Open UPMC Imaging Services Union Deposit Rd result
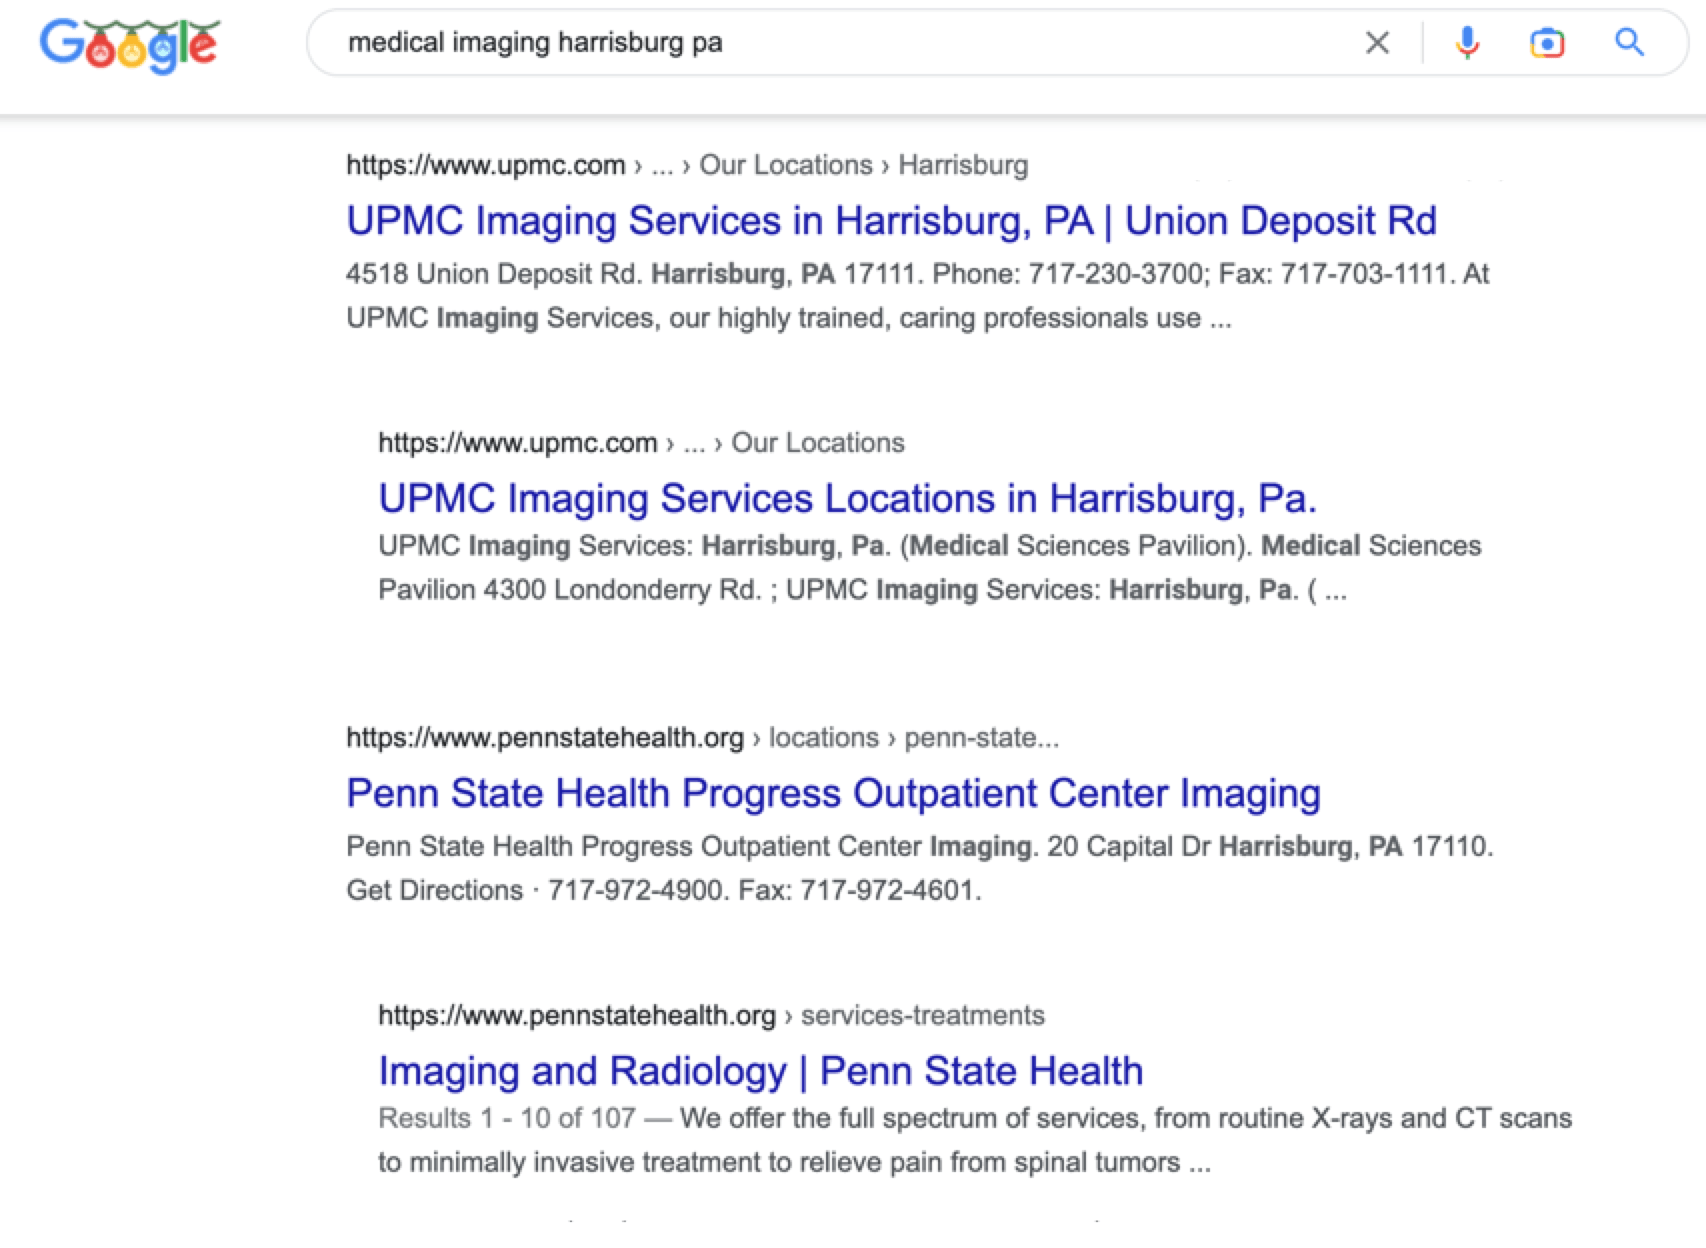Screen dimensions: 1706x1248 pyautogui.click(x=892, y=221)
